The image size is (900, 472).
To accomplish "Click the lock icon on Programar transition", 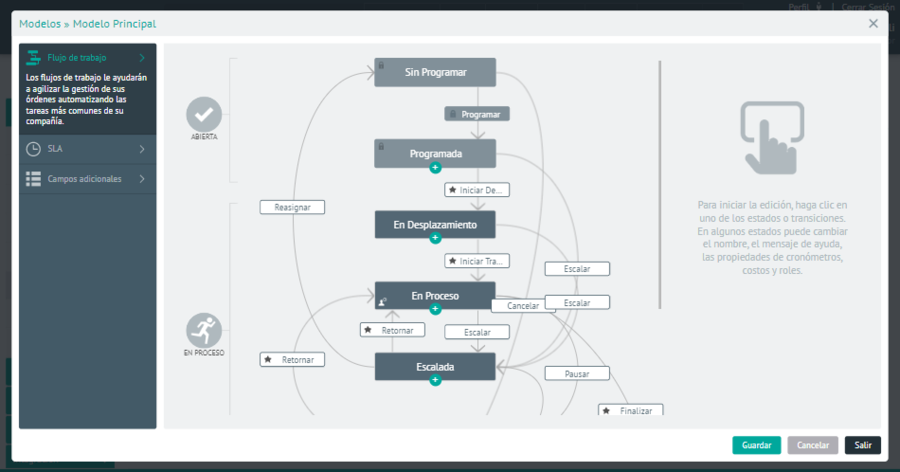I will click(x=453, y=114).
